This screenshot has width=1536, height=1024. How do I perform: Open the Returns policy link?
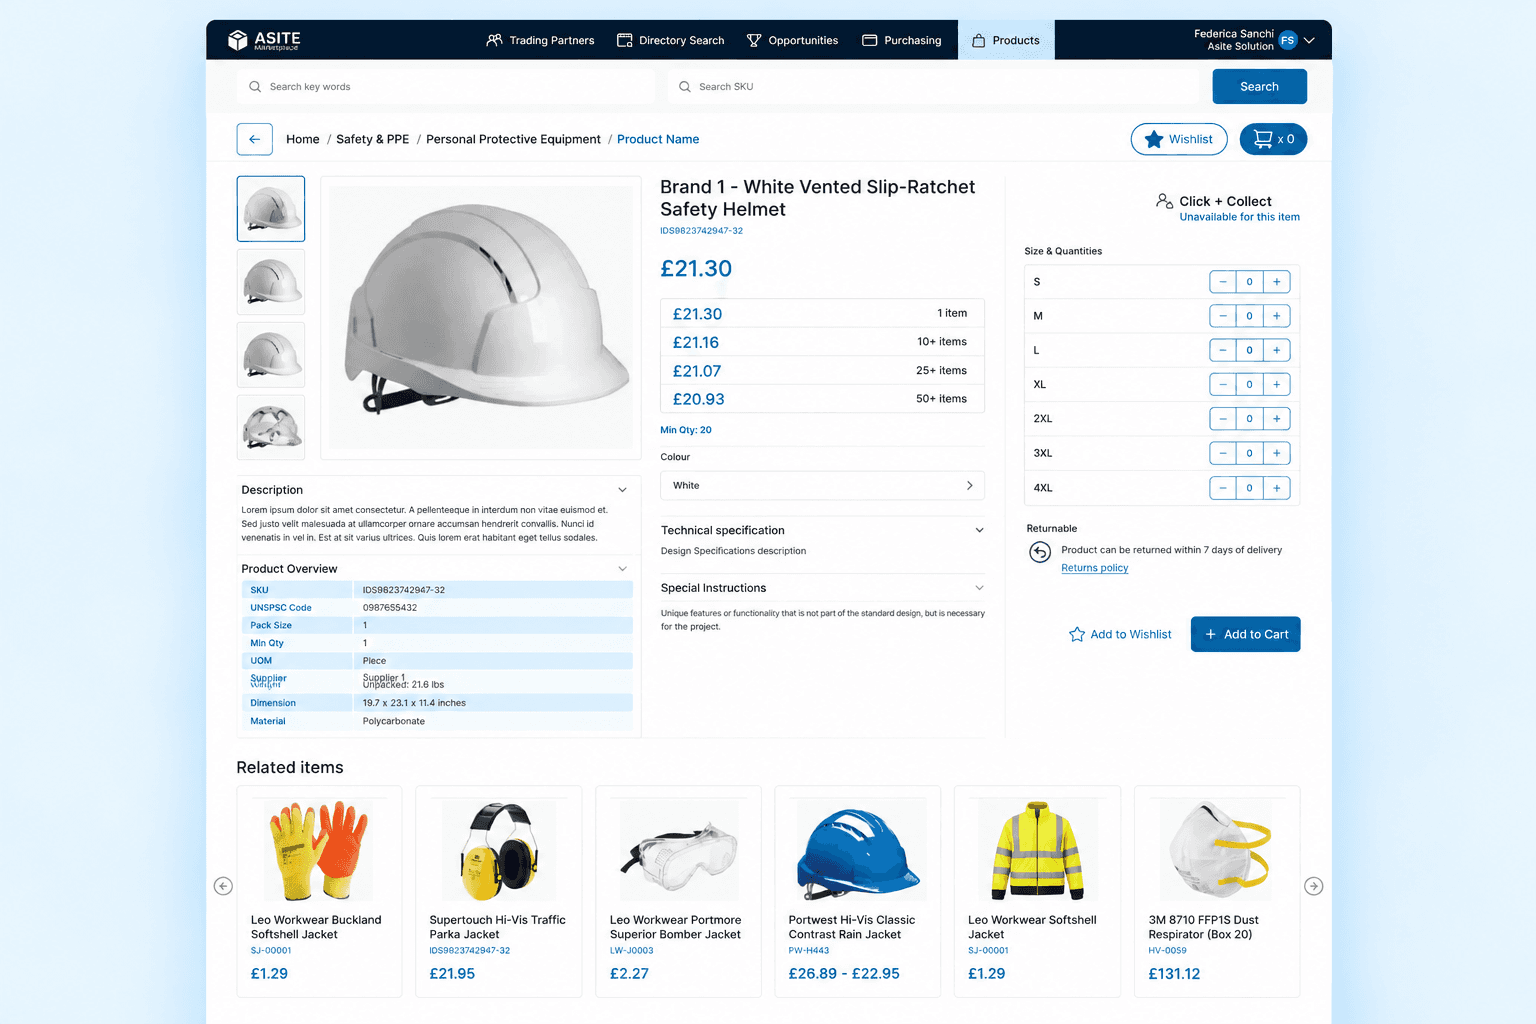pos(1094,568)
